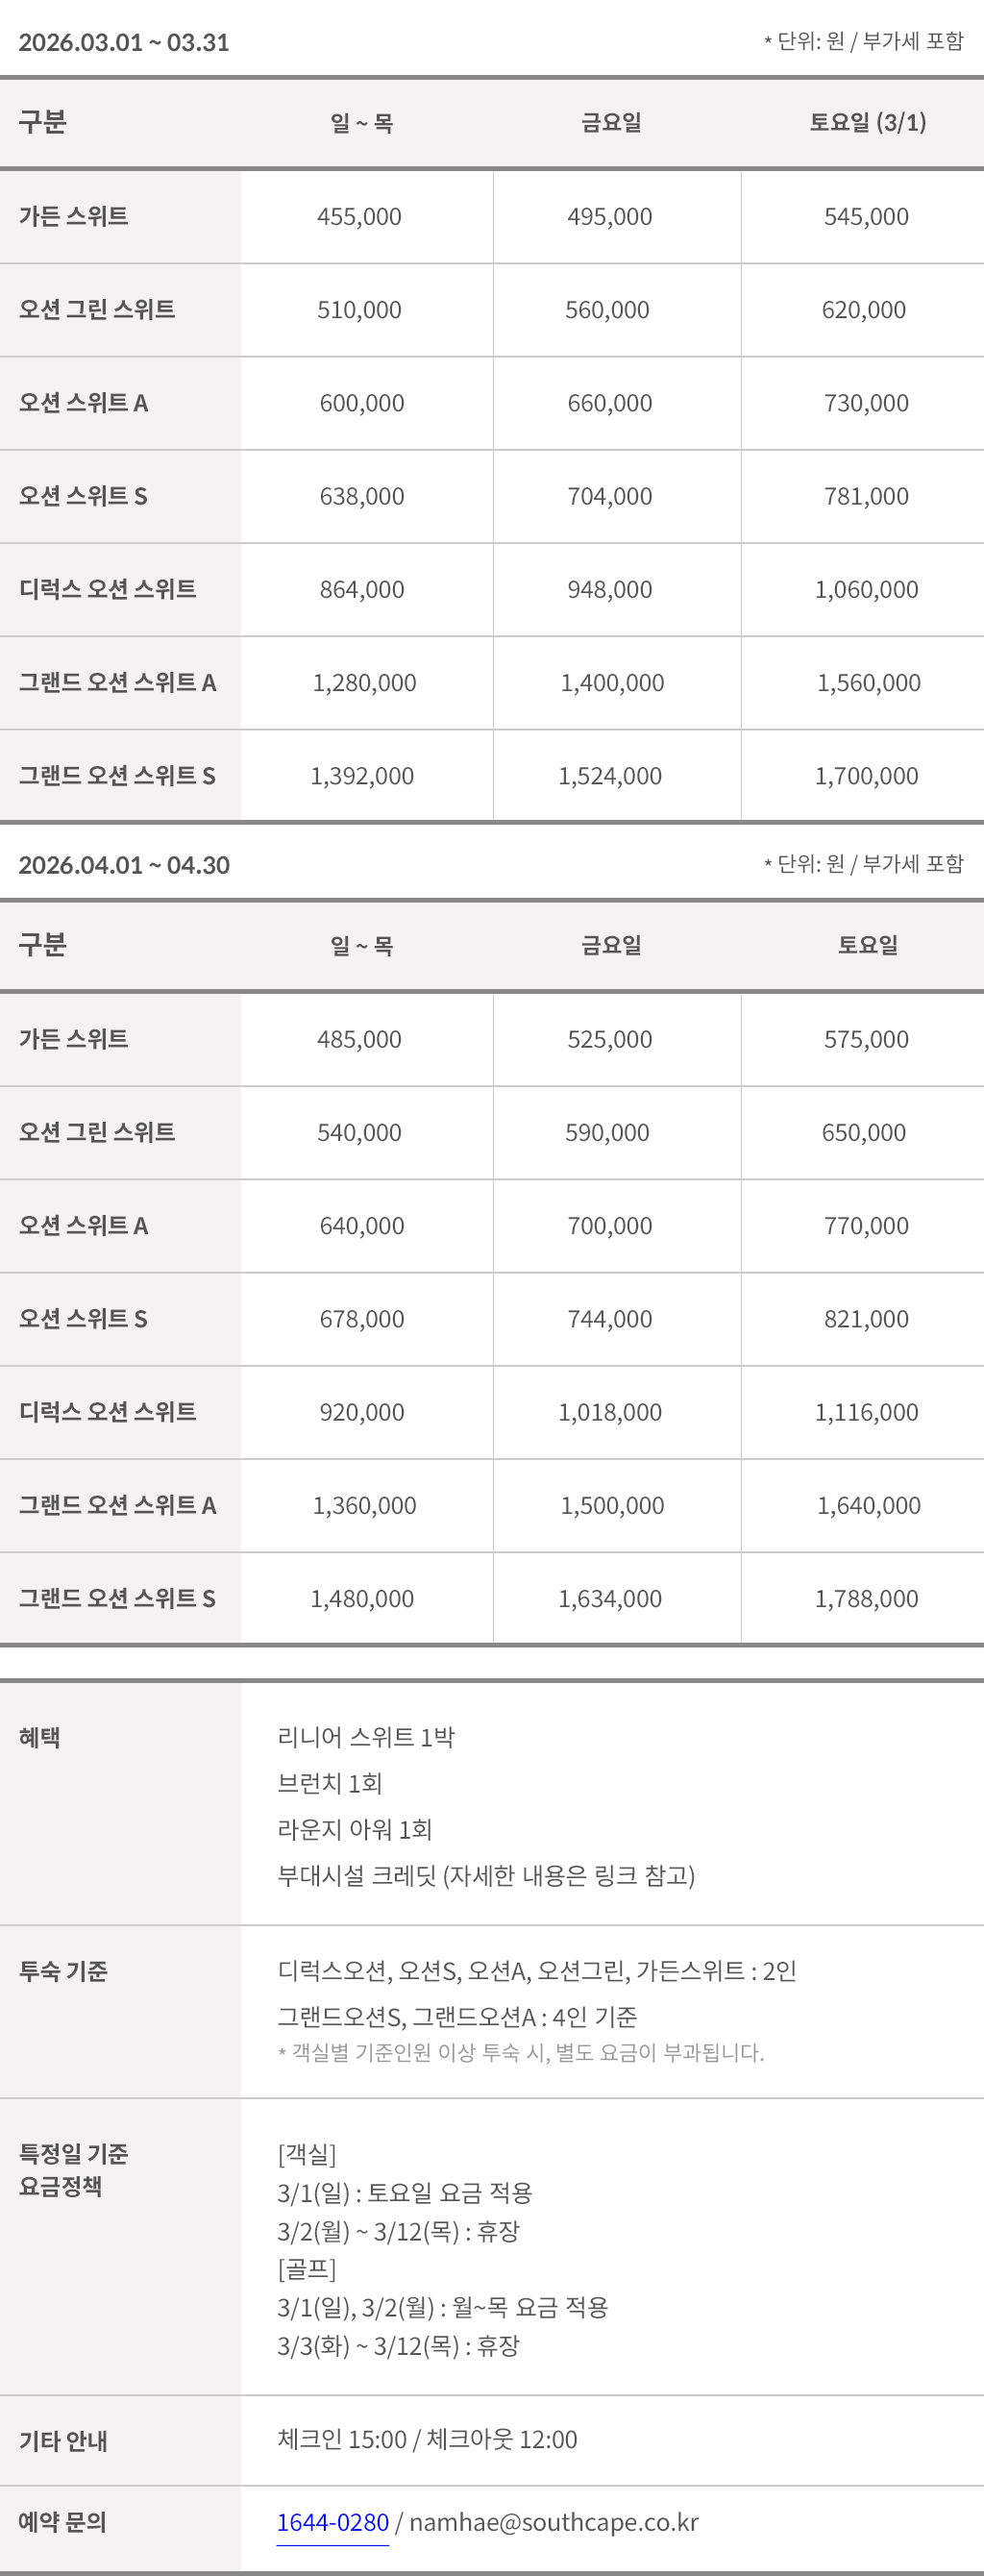Select the 560,000 Ocean Green Suite price

[x=607, y=310]
